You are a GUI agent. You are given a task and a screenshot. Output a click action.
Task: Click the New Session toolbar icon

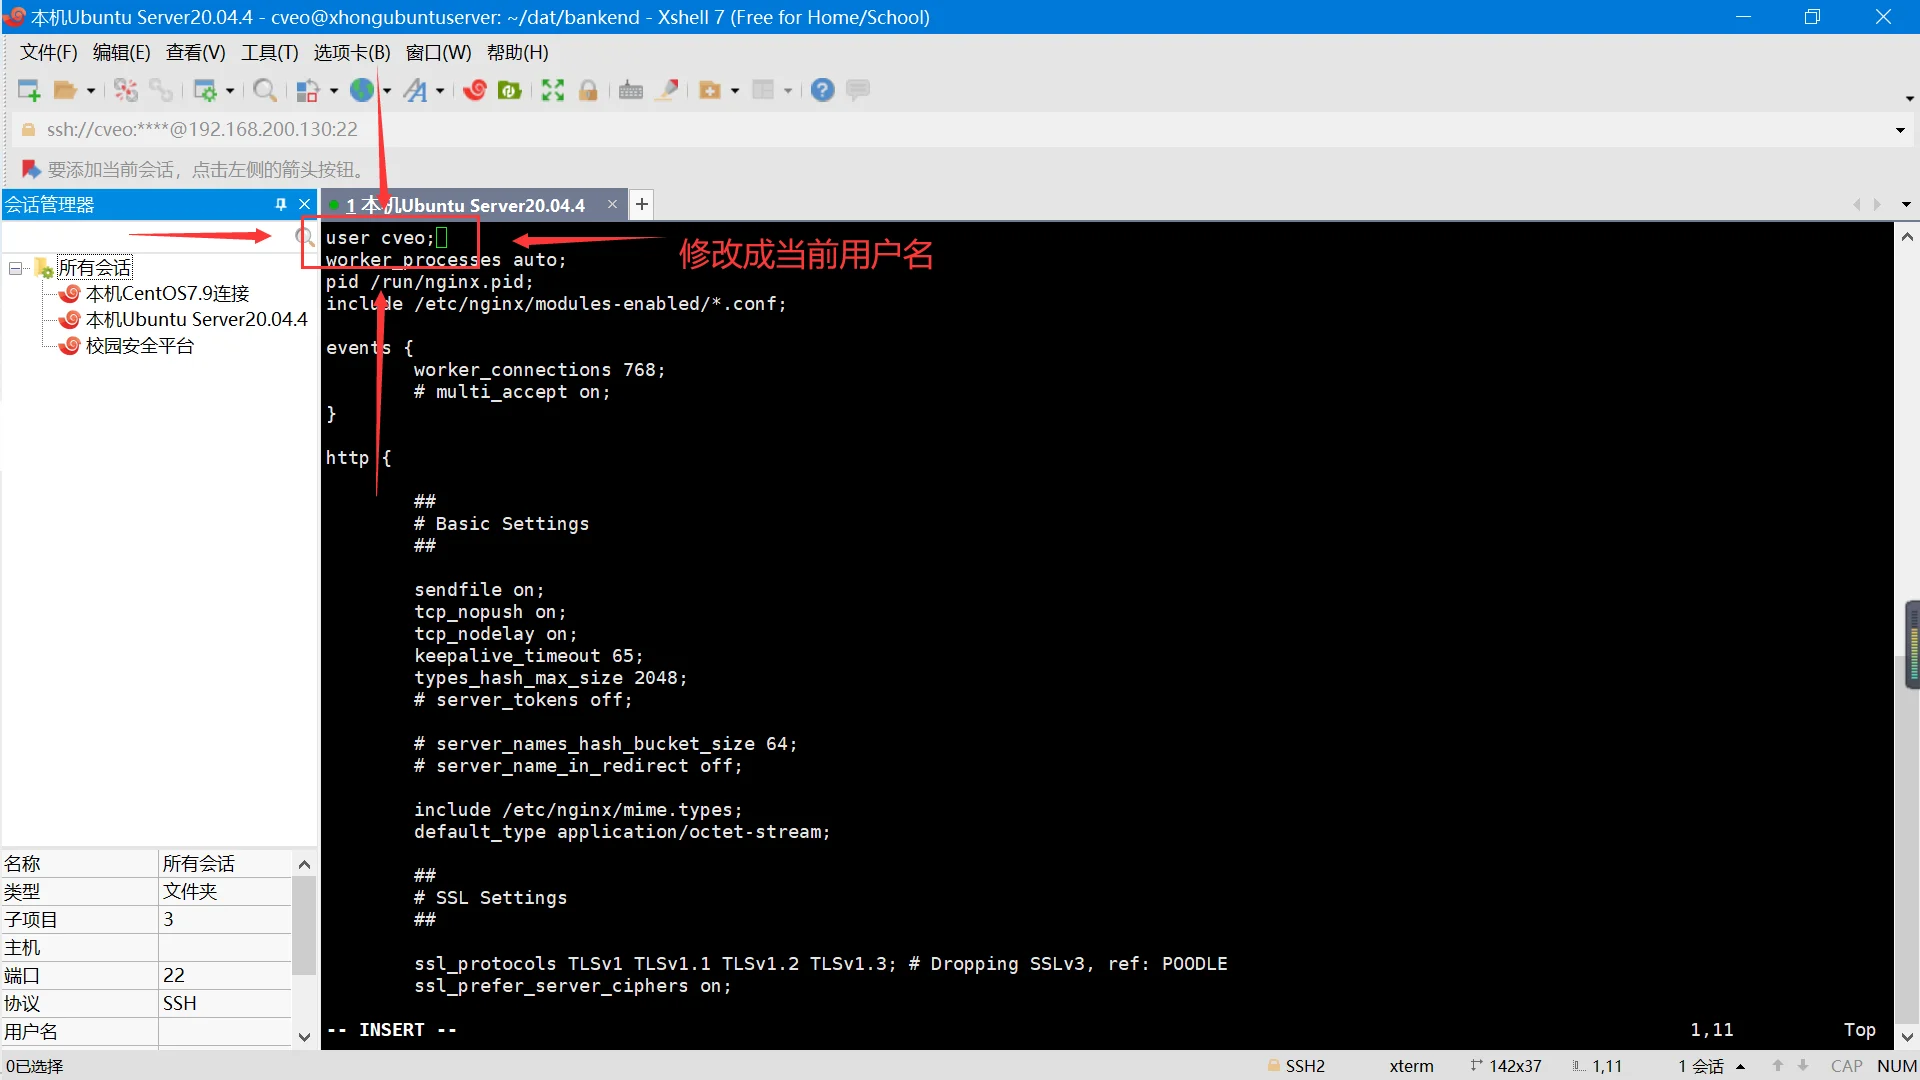(x=28, y=91)
